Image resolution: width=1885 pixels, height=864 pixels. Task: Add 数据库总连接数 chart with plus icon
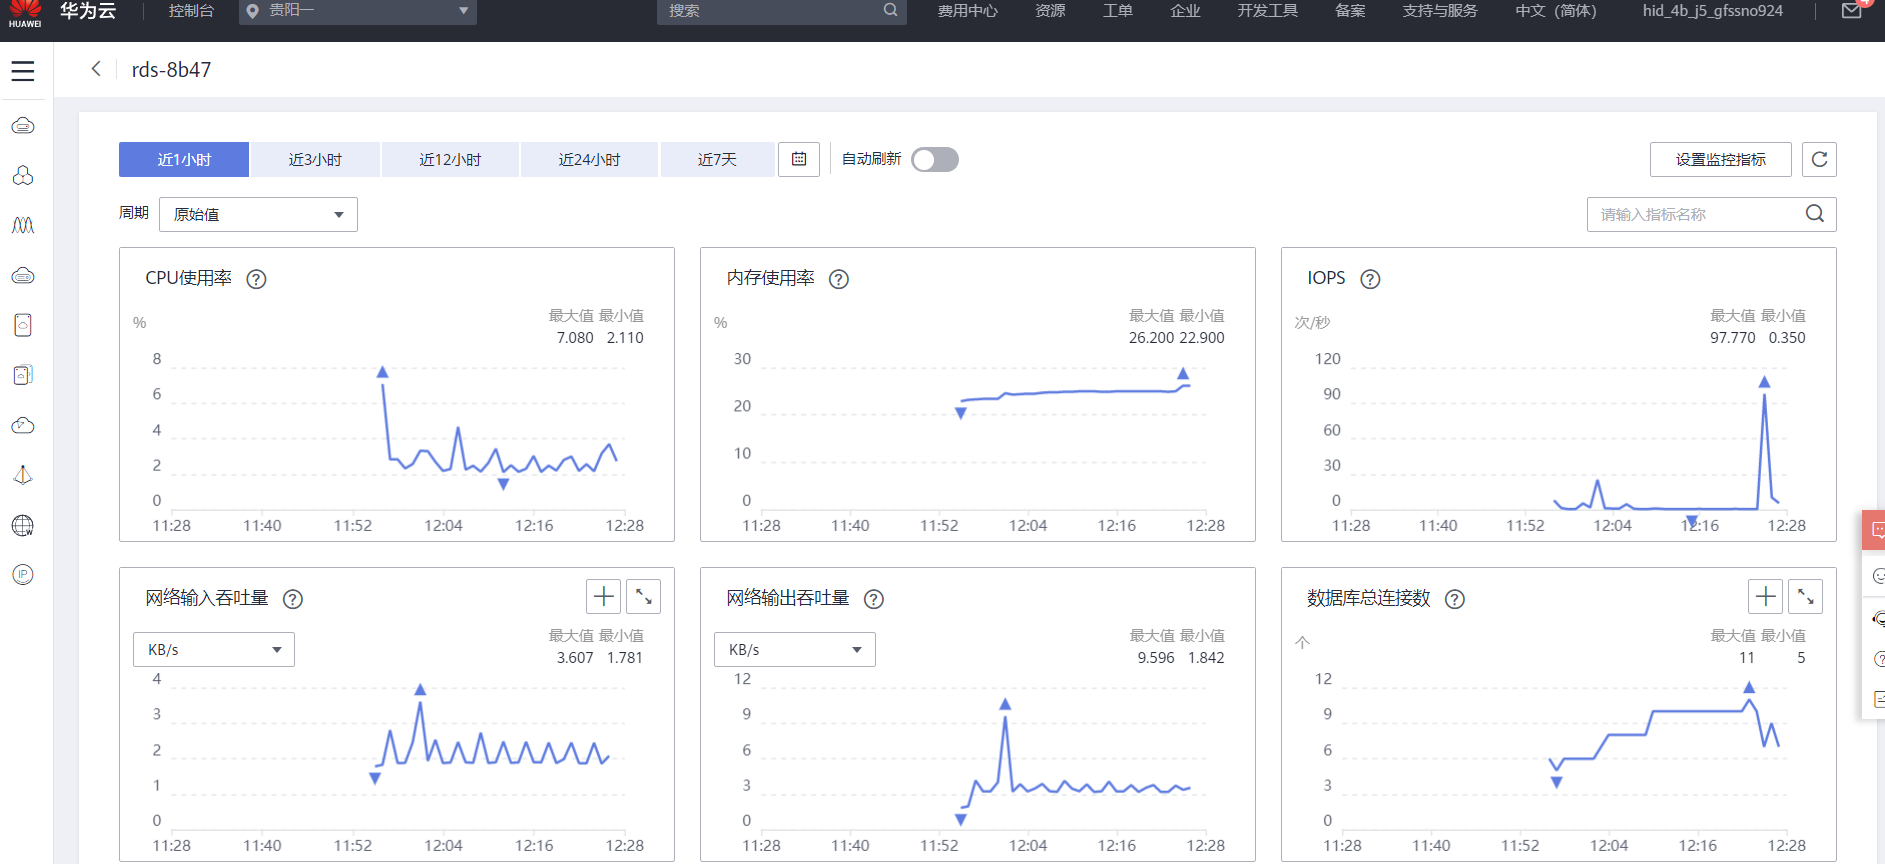click(x=1766, y=597)
